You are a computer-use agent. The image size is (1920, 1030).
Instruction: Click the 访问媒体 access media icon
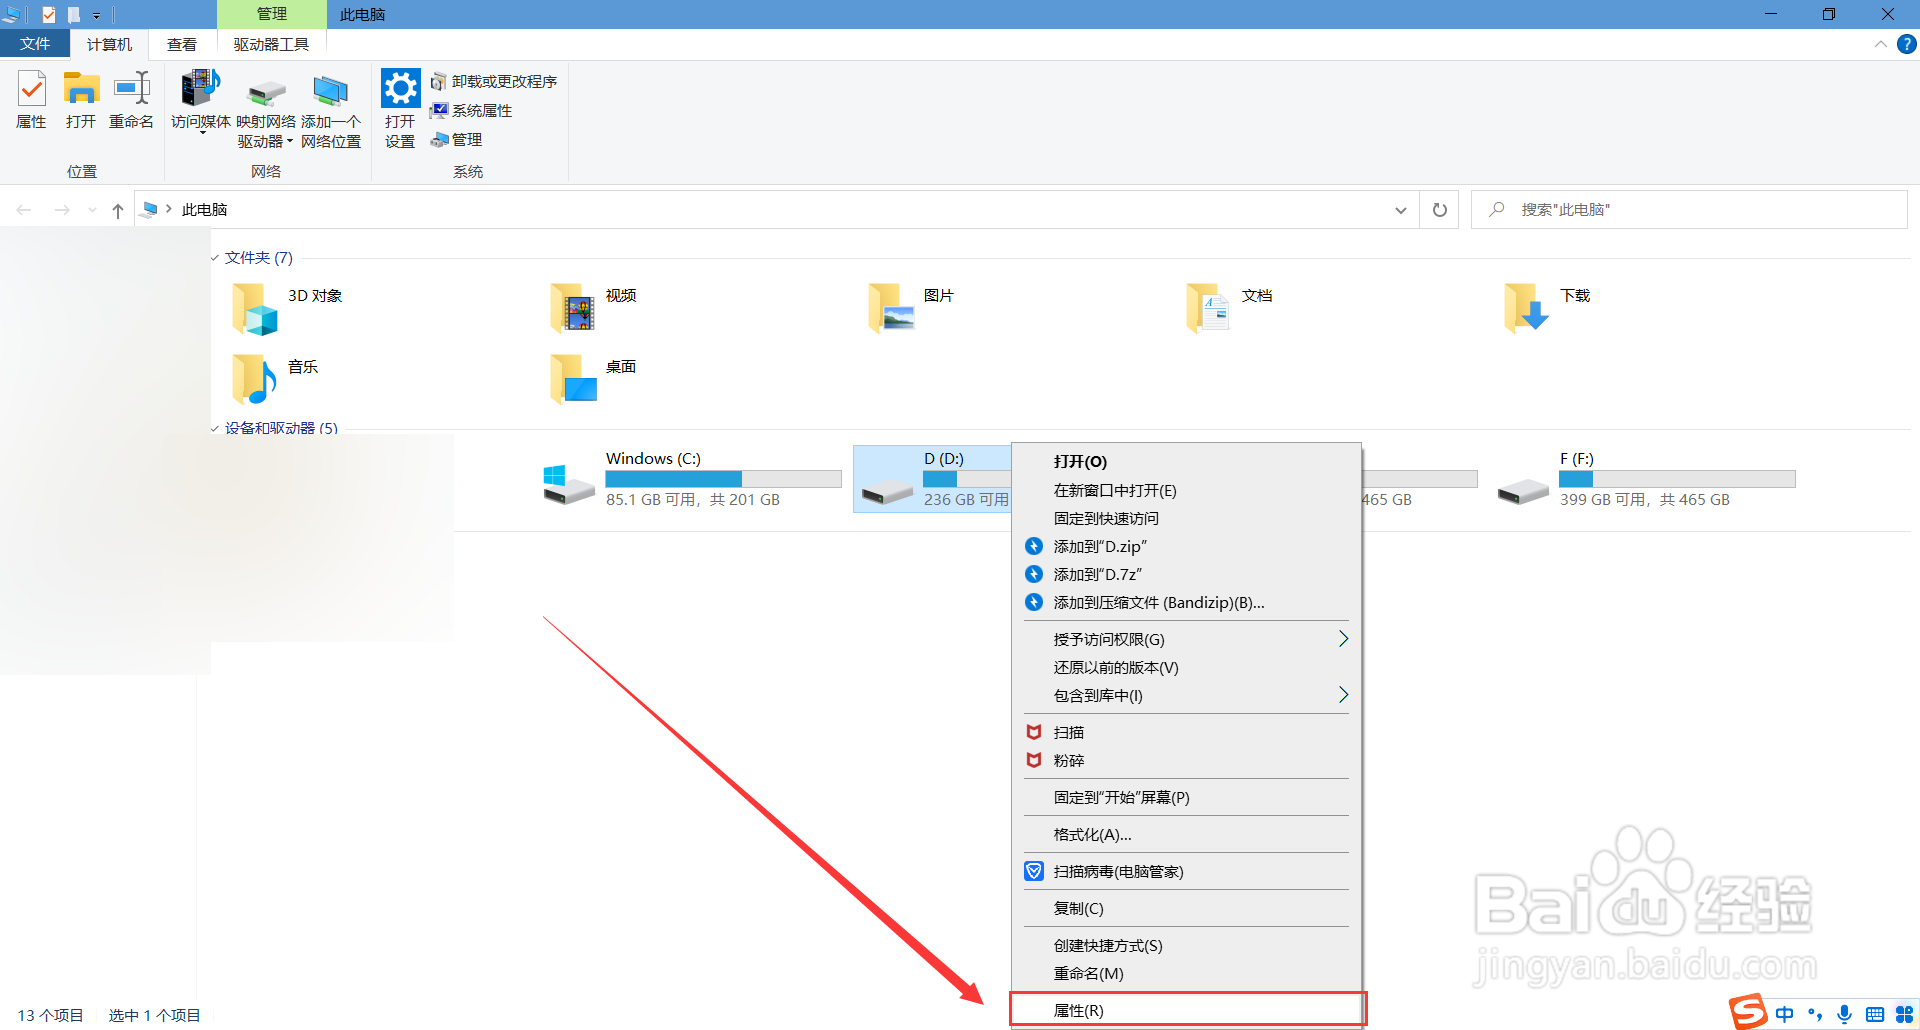[199, 100]
